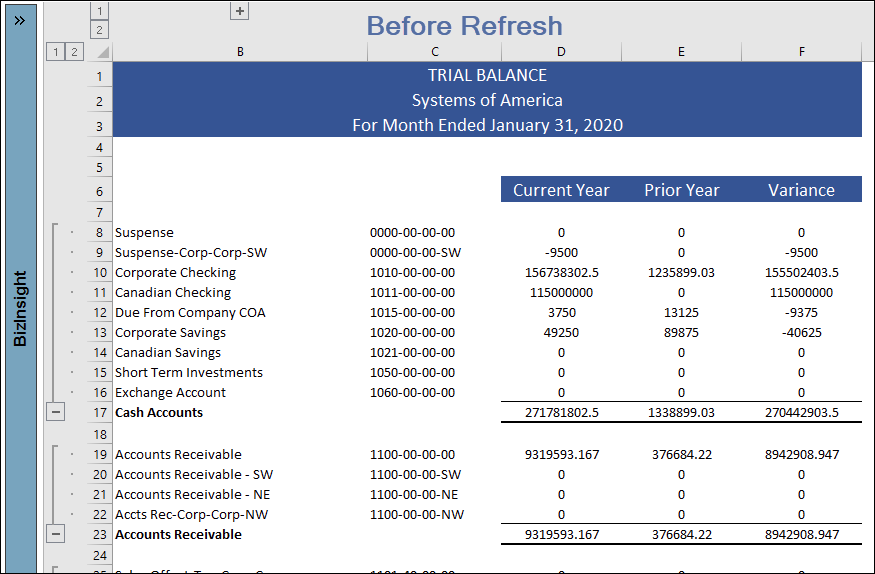Image resolution: width=875 pixels, height=574 pixels.
Task: Select the -40625 variance cell
Action: (801, 332)
